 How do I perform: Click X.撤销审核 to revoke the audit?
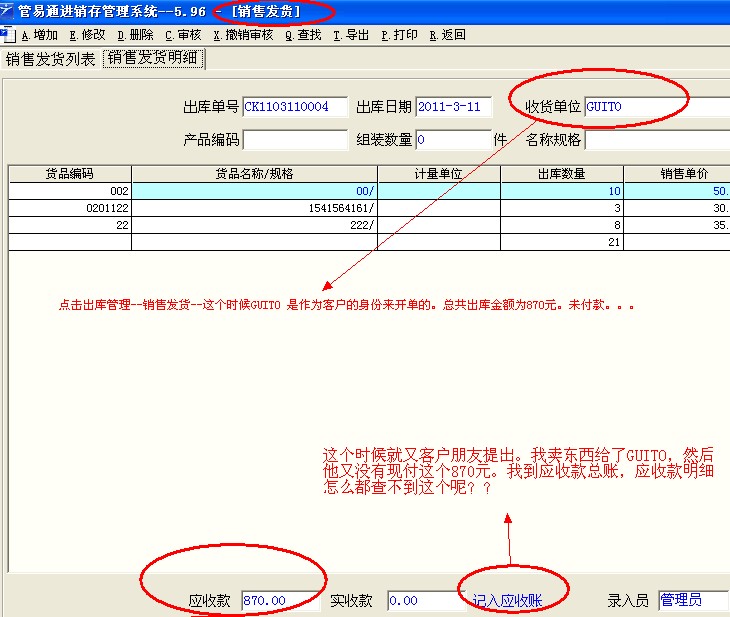243,35
